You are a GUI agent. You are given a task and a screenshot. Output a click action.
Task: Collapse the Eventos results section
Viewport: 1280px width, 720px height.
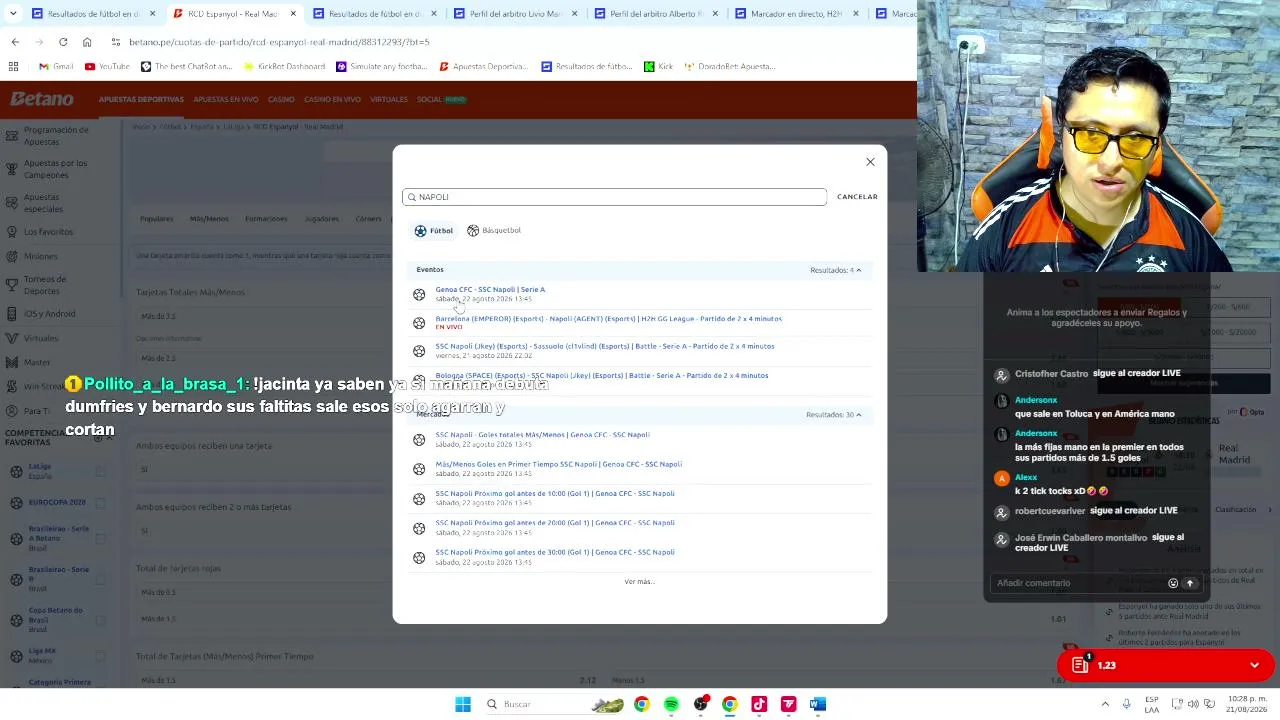click(x=858, y=270)
